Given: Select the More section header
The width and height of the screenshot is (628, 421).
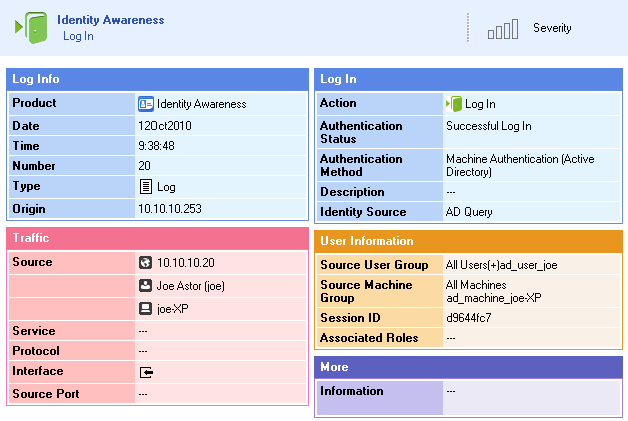Looking at the screenshot, I should (x=468, y=367).
